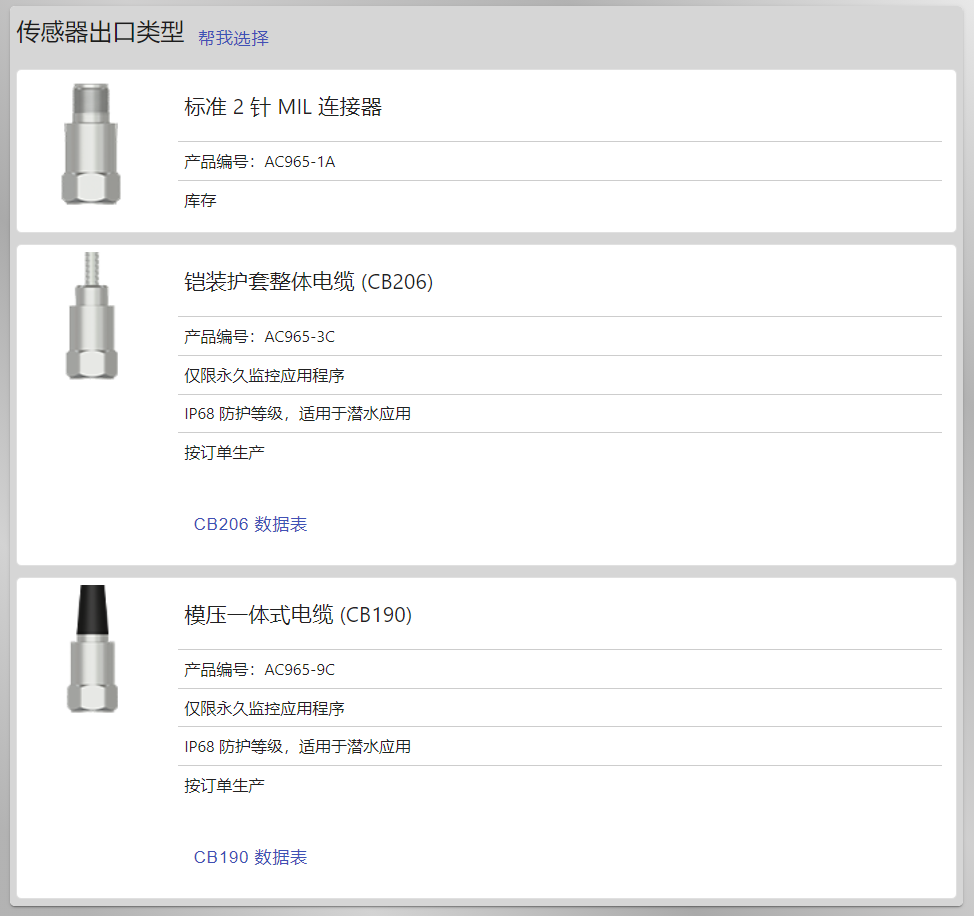
Task: Click 仅限永久监控应用程序 in the CB206 card
Action: [x=264, y=375]
